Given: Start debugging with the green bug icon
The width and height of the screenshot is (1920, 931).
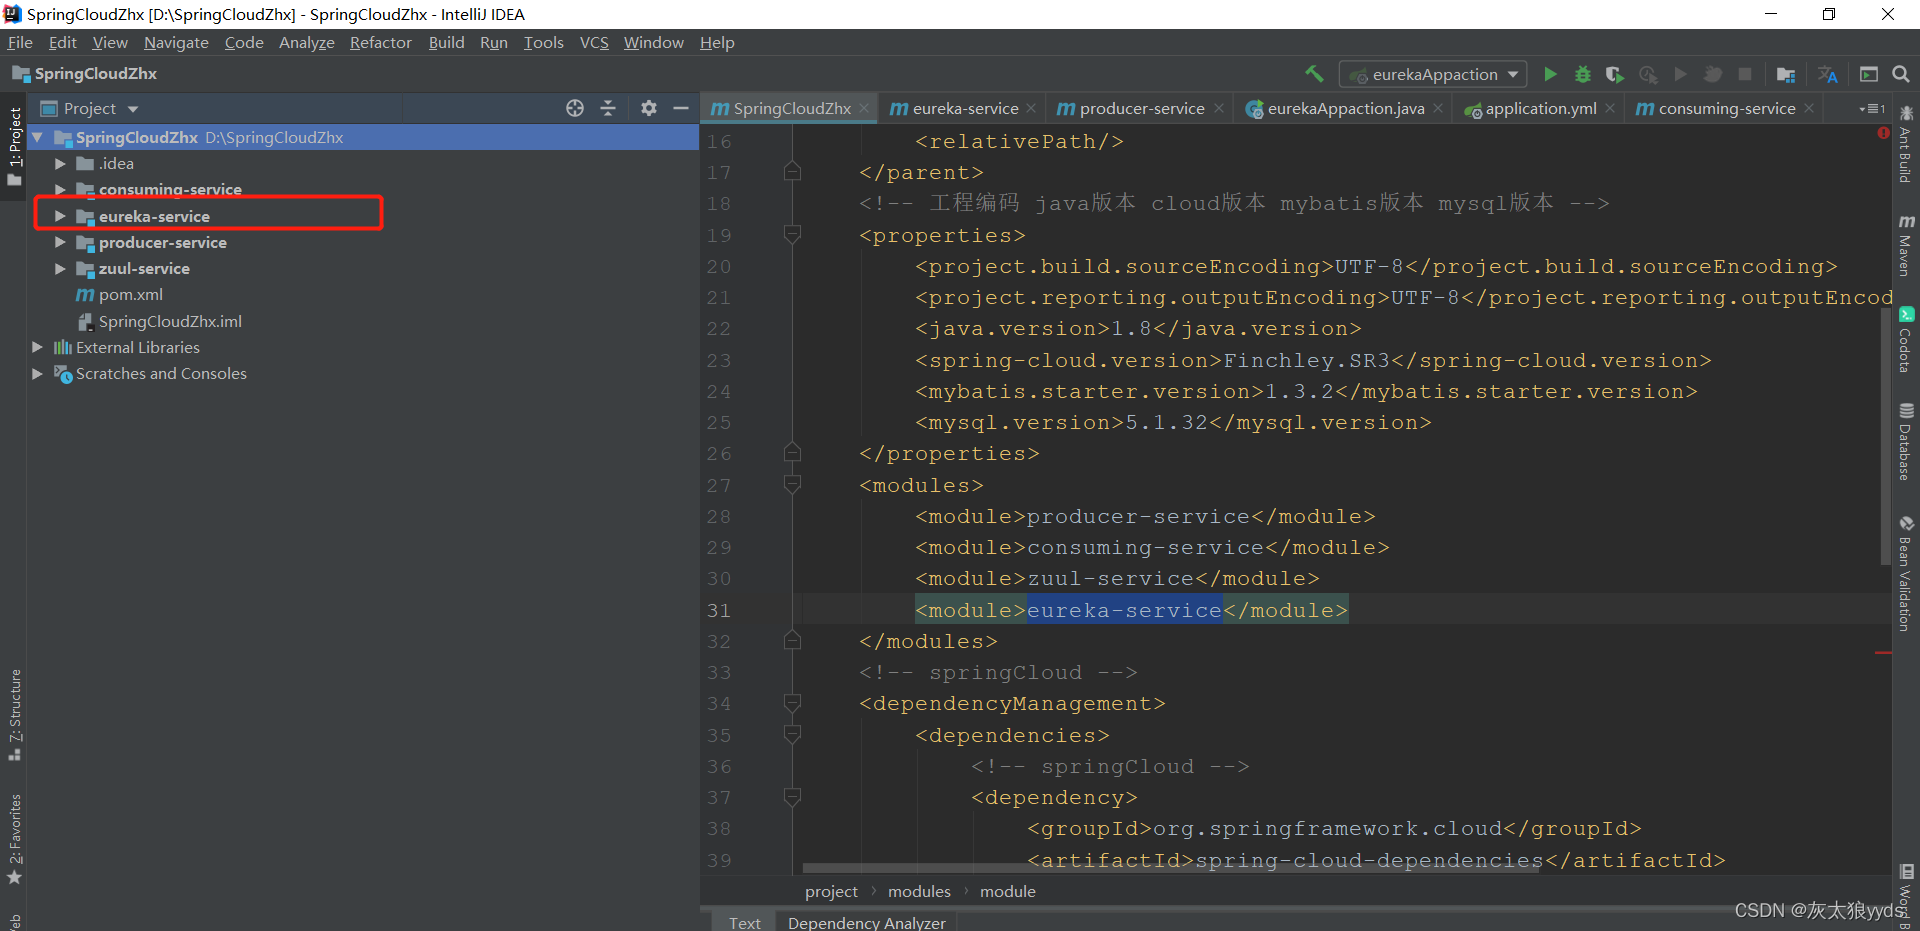Looking at the screenshot, I should pyautogui.click(x=1582, y=74).
